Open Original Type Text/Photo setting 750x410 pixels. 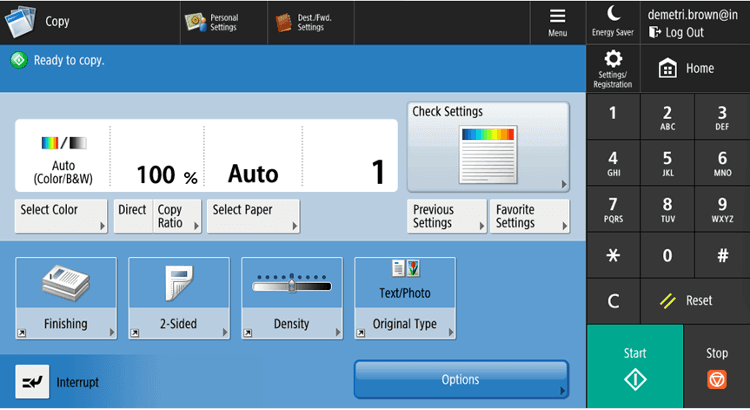tap(405, 299)
